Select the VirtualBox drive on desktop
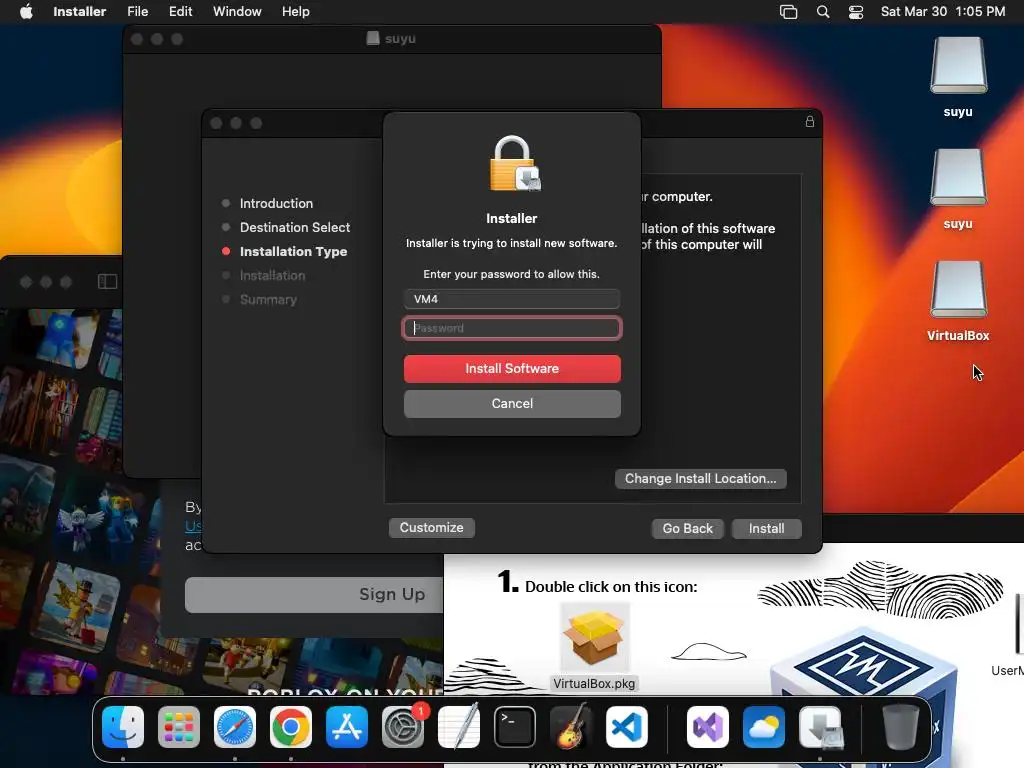Screen dimensions: 1024x768 [958, 301]
